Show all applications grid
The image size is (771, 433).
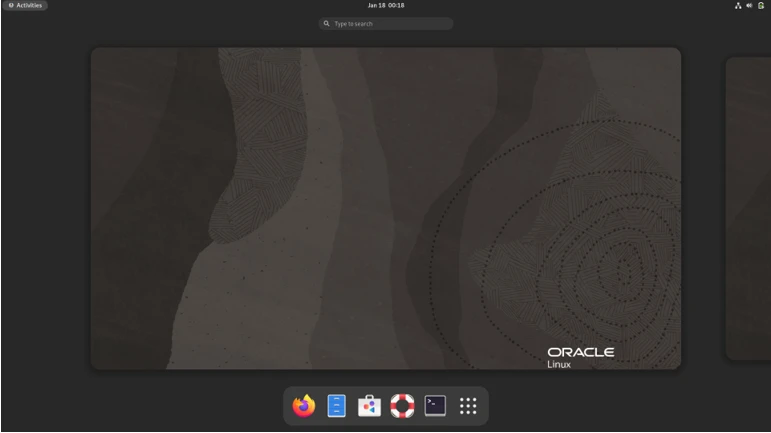(468, 406)
